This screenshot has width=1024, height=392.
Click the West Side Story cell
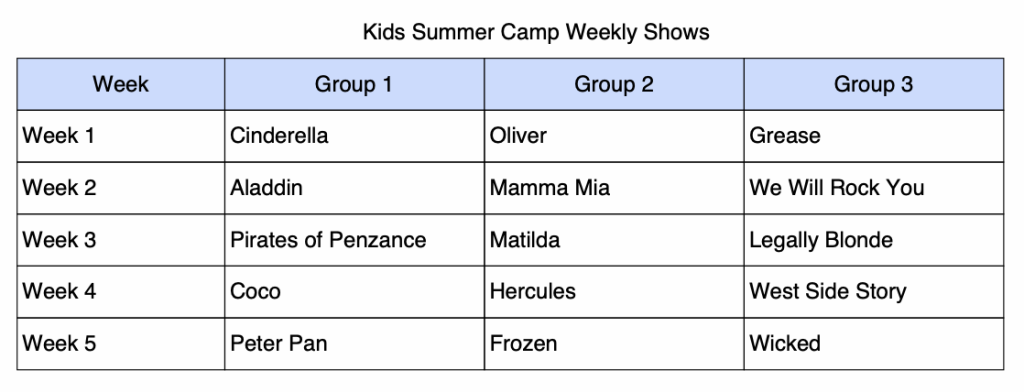click(x=874, y=291)
